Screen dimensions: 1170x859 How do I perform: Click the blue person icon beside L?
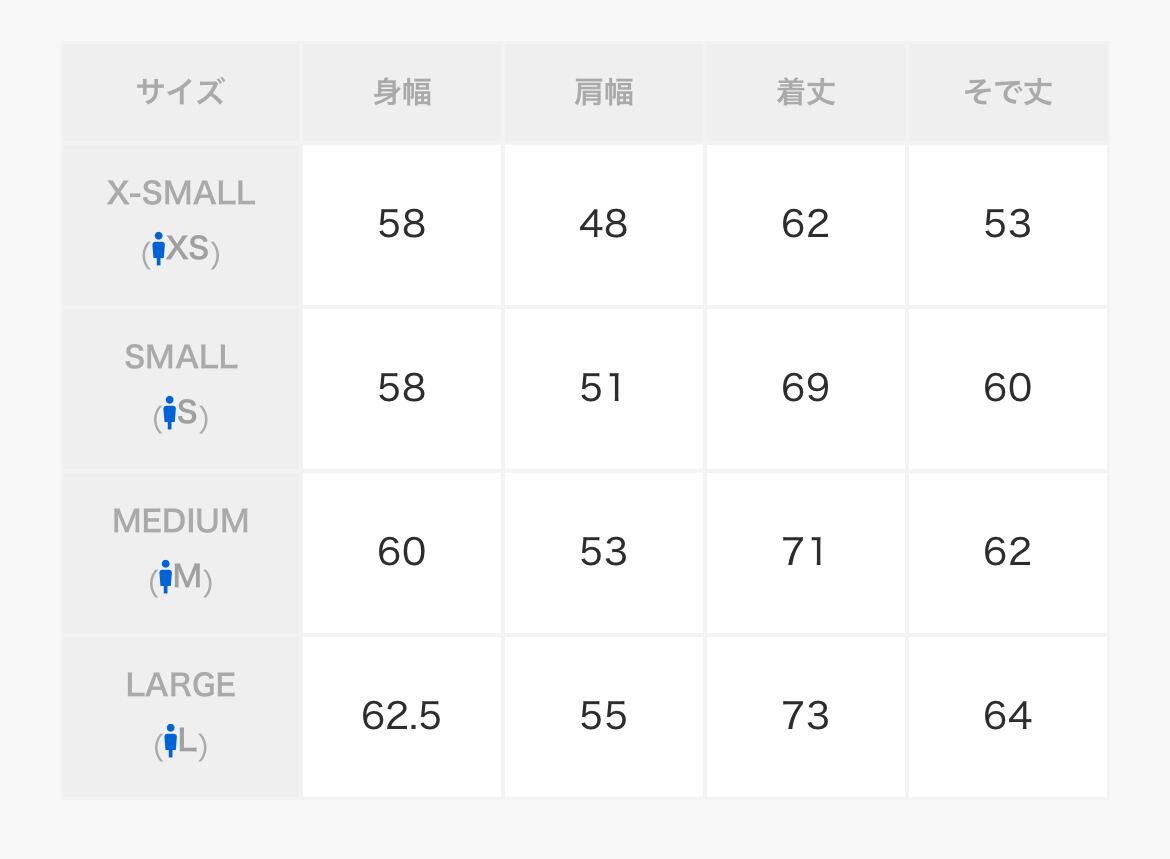[x=171, y=741]
